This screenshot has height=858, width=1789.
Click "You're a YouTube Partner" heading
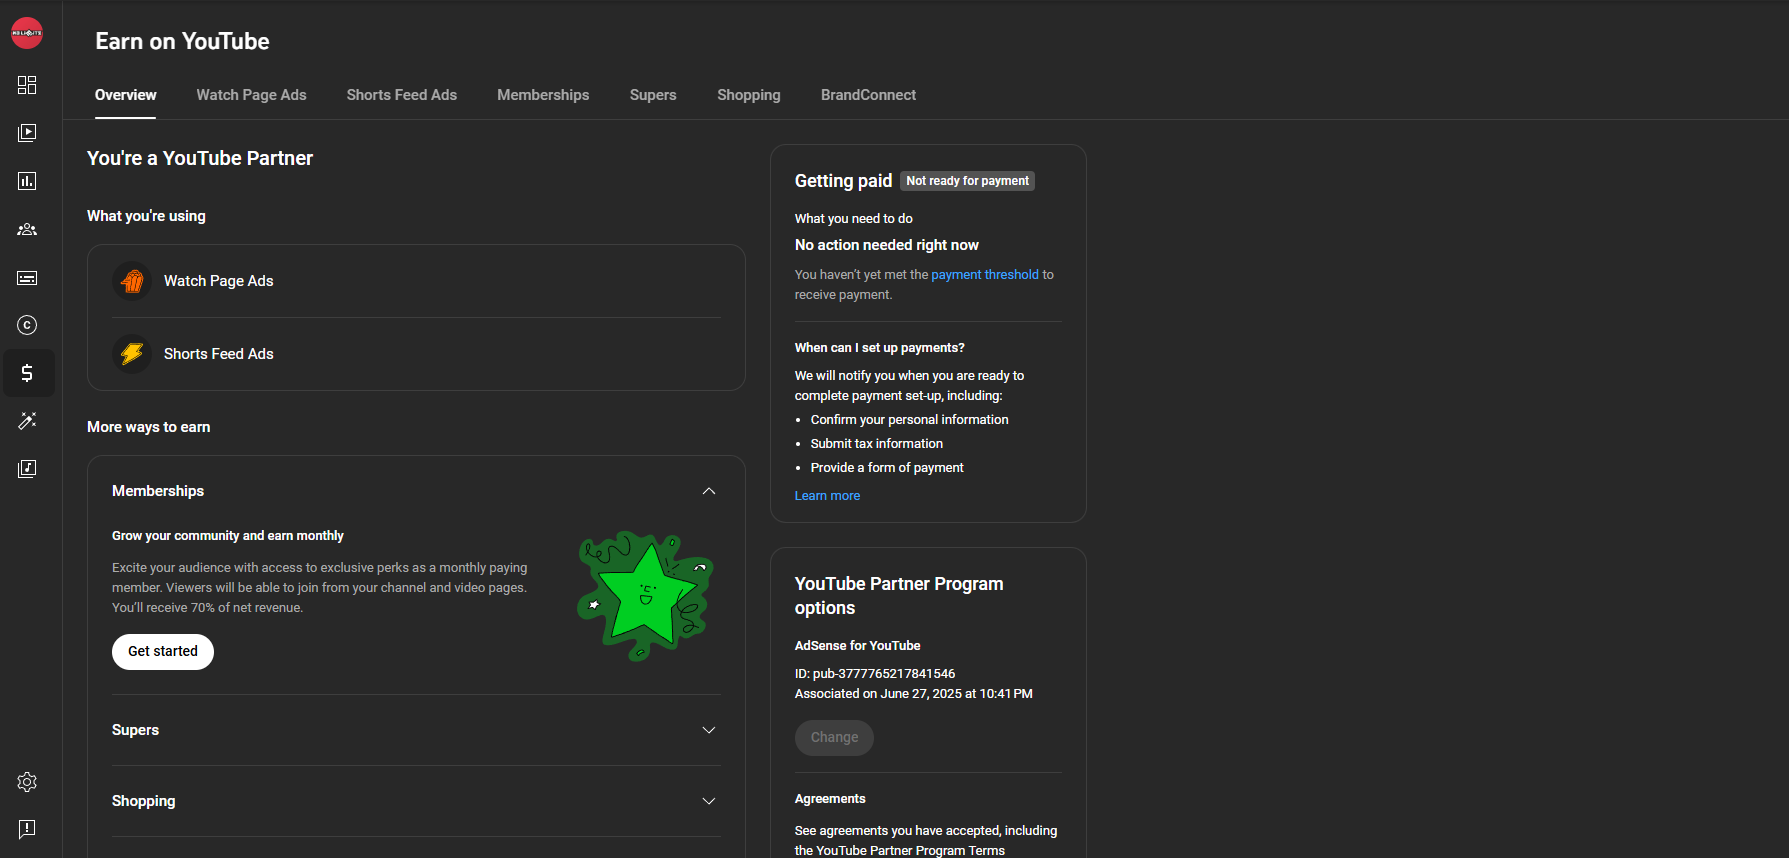[x=200, y=158]
